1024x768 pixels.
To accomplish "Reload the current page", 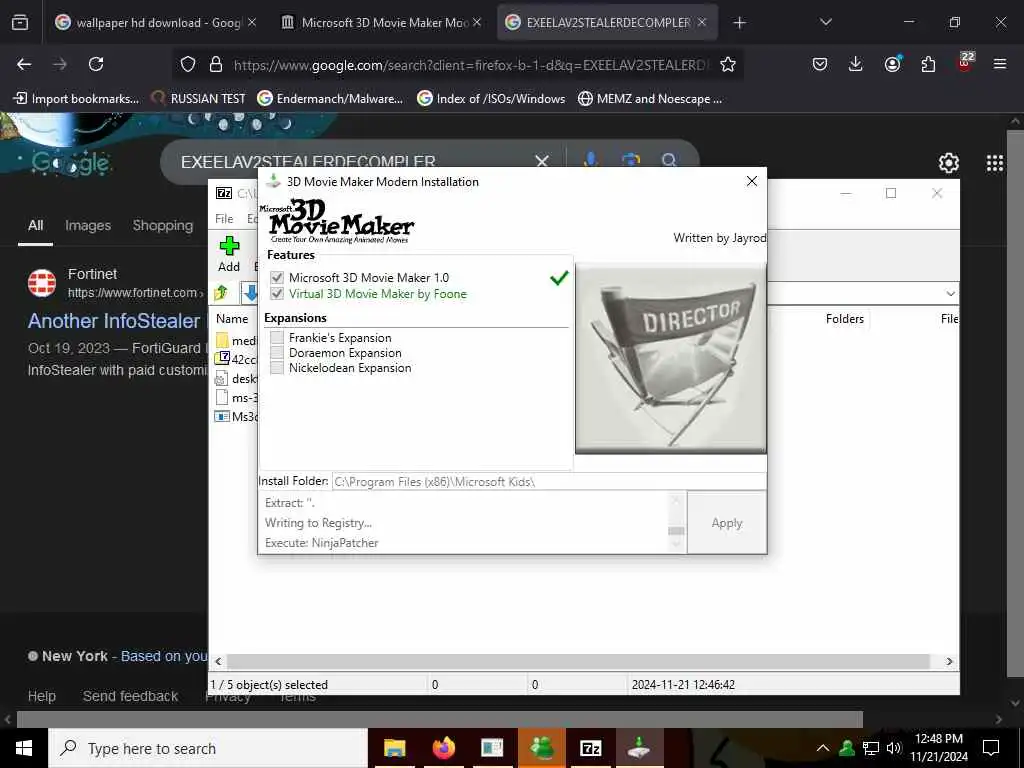I will click(x=96, y=64).
